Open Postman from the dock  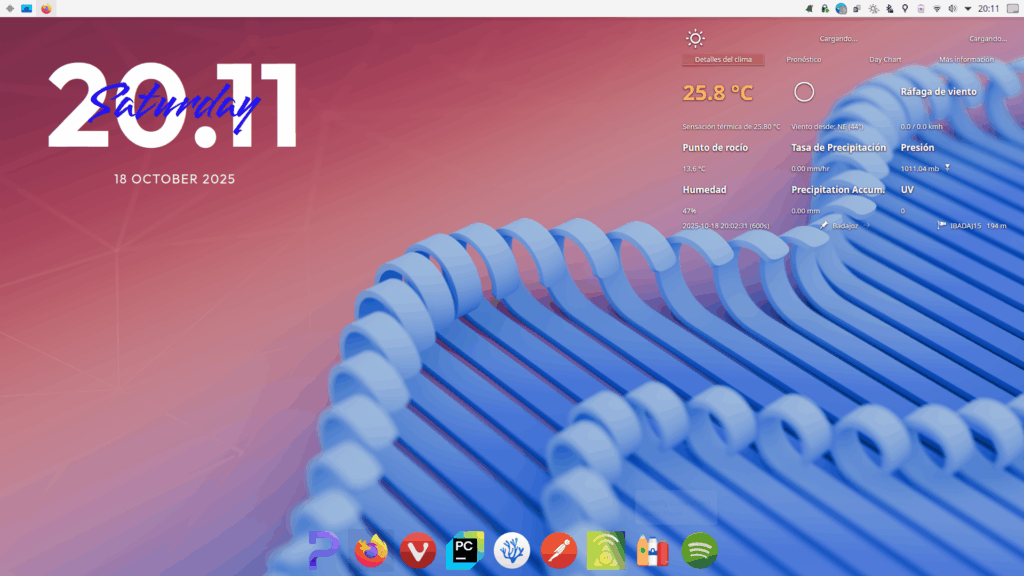coord(559,550)
